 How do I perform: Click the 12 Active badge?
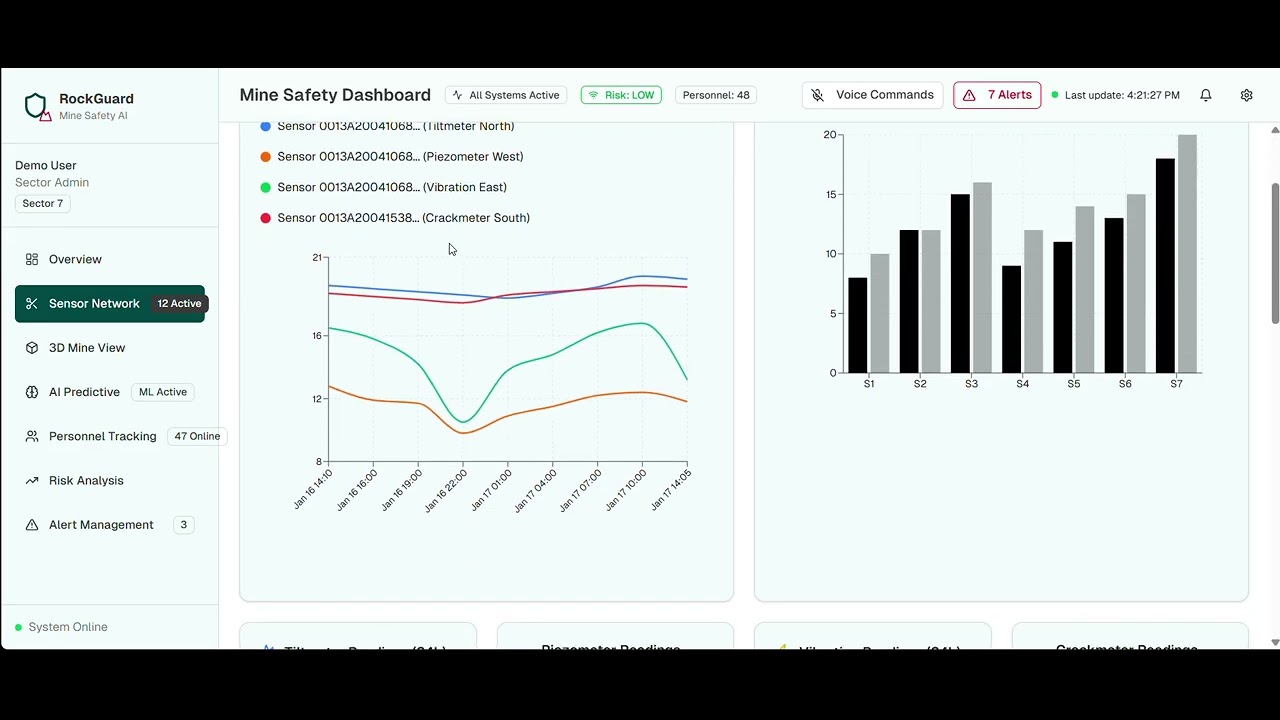[x=179, y=304]
